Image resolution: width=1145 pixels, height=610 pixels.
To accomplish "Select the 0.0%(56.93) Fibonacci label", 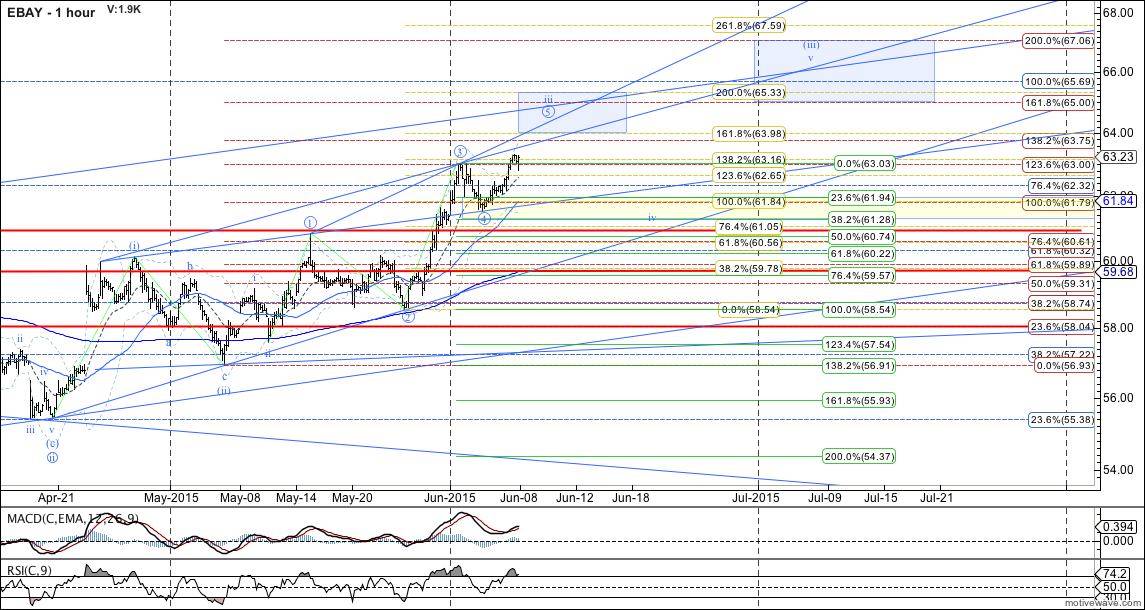I will point(1065,365).
